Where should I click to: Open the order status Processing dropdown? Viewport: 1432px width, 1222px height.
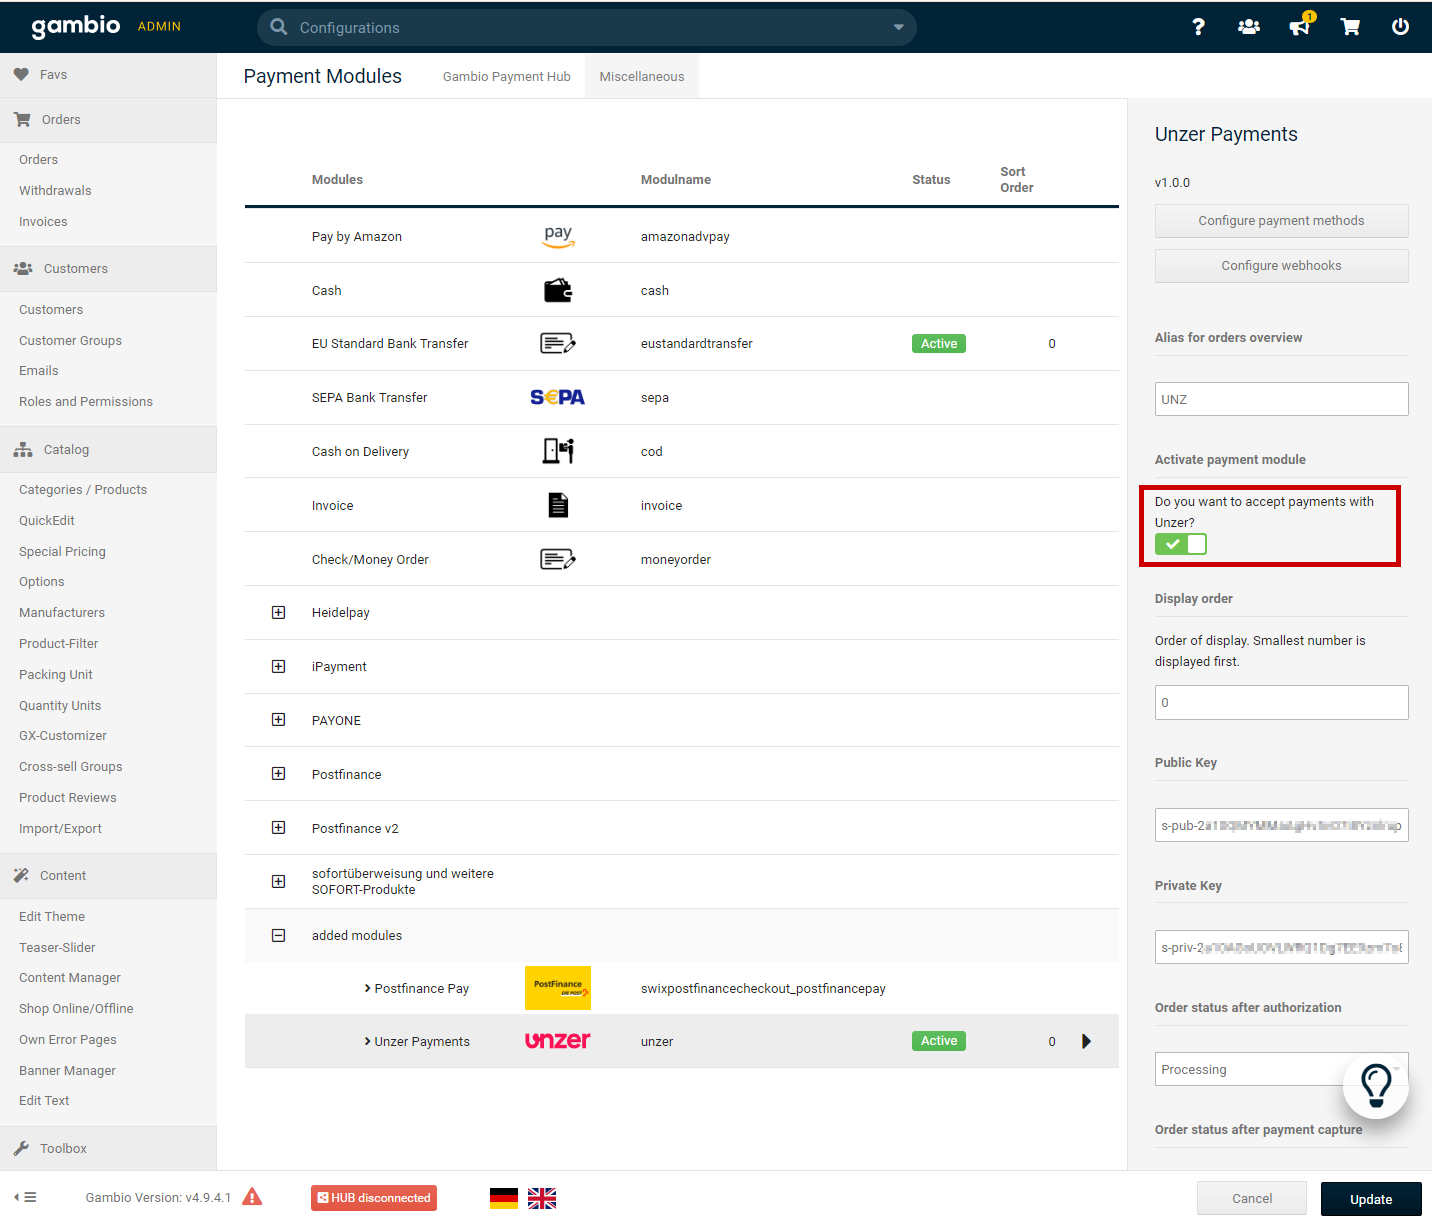(x=1282, y=1069)
